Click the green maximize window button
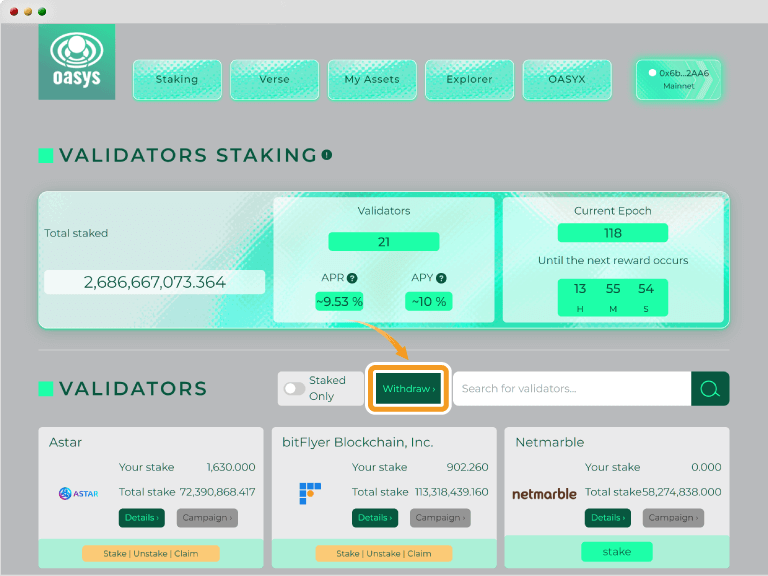Screen dimensions: 768x576 (42, 11)
